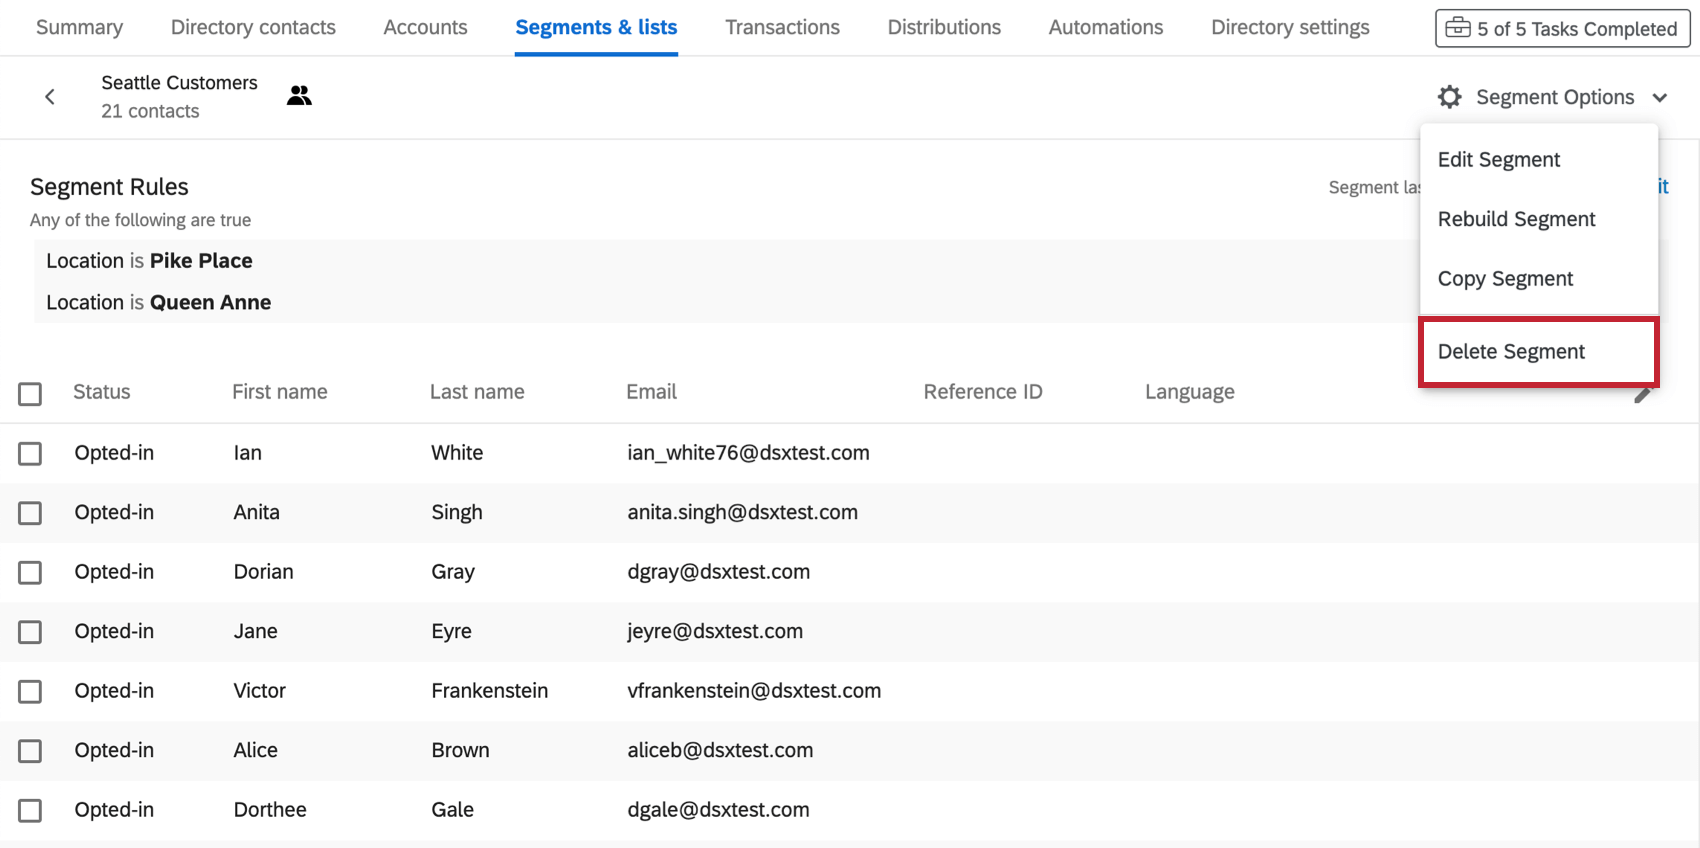
Task: Choose Delete Segment from the menu
Action: click(1511, 352)
